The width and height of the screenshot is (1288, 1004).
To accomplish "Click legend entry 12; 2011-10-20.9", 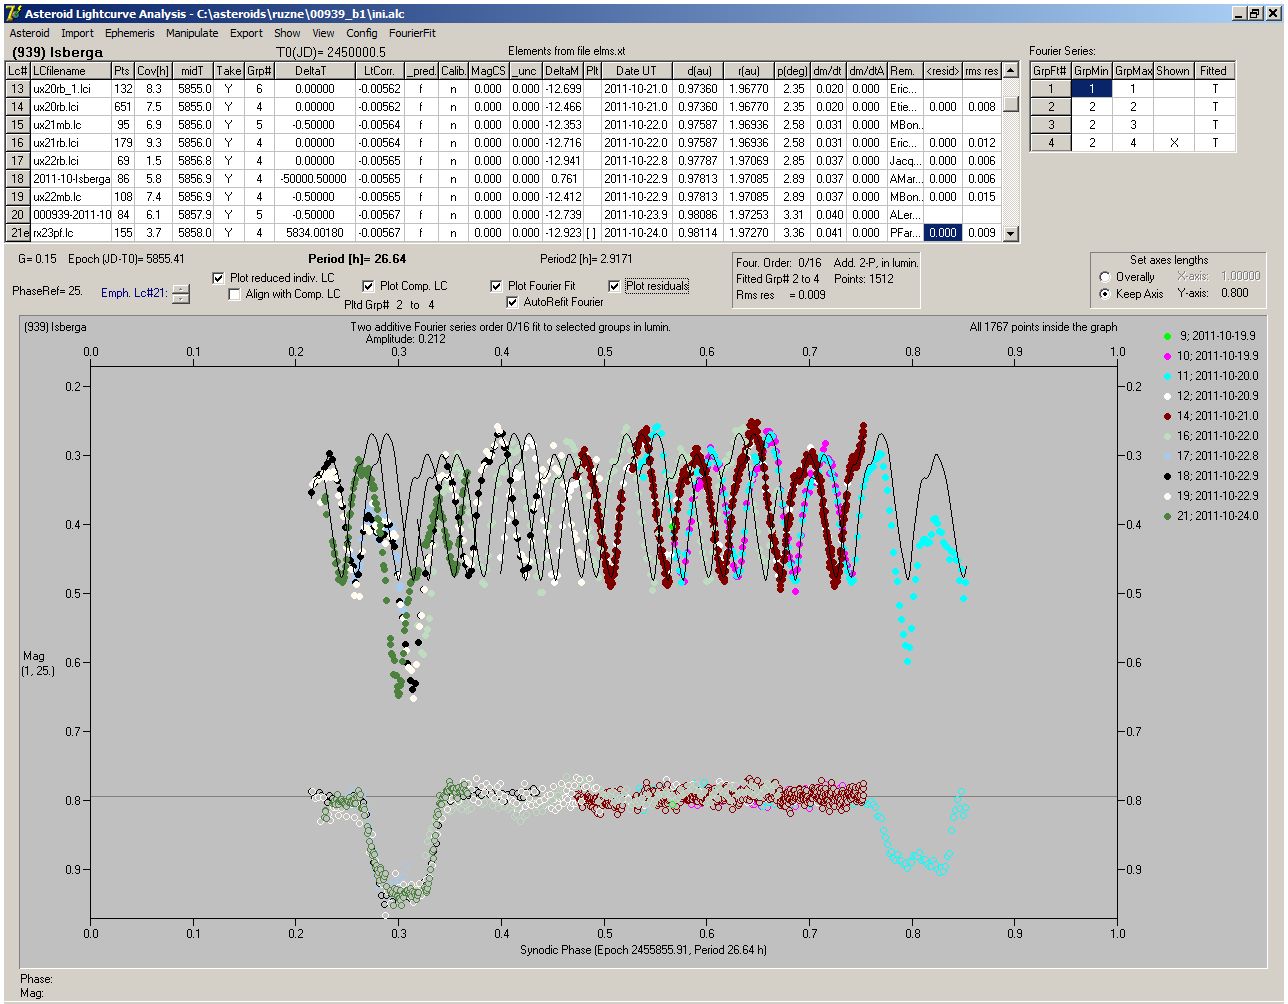I will pos(1218,396).
